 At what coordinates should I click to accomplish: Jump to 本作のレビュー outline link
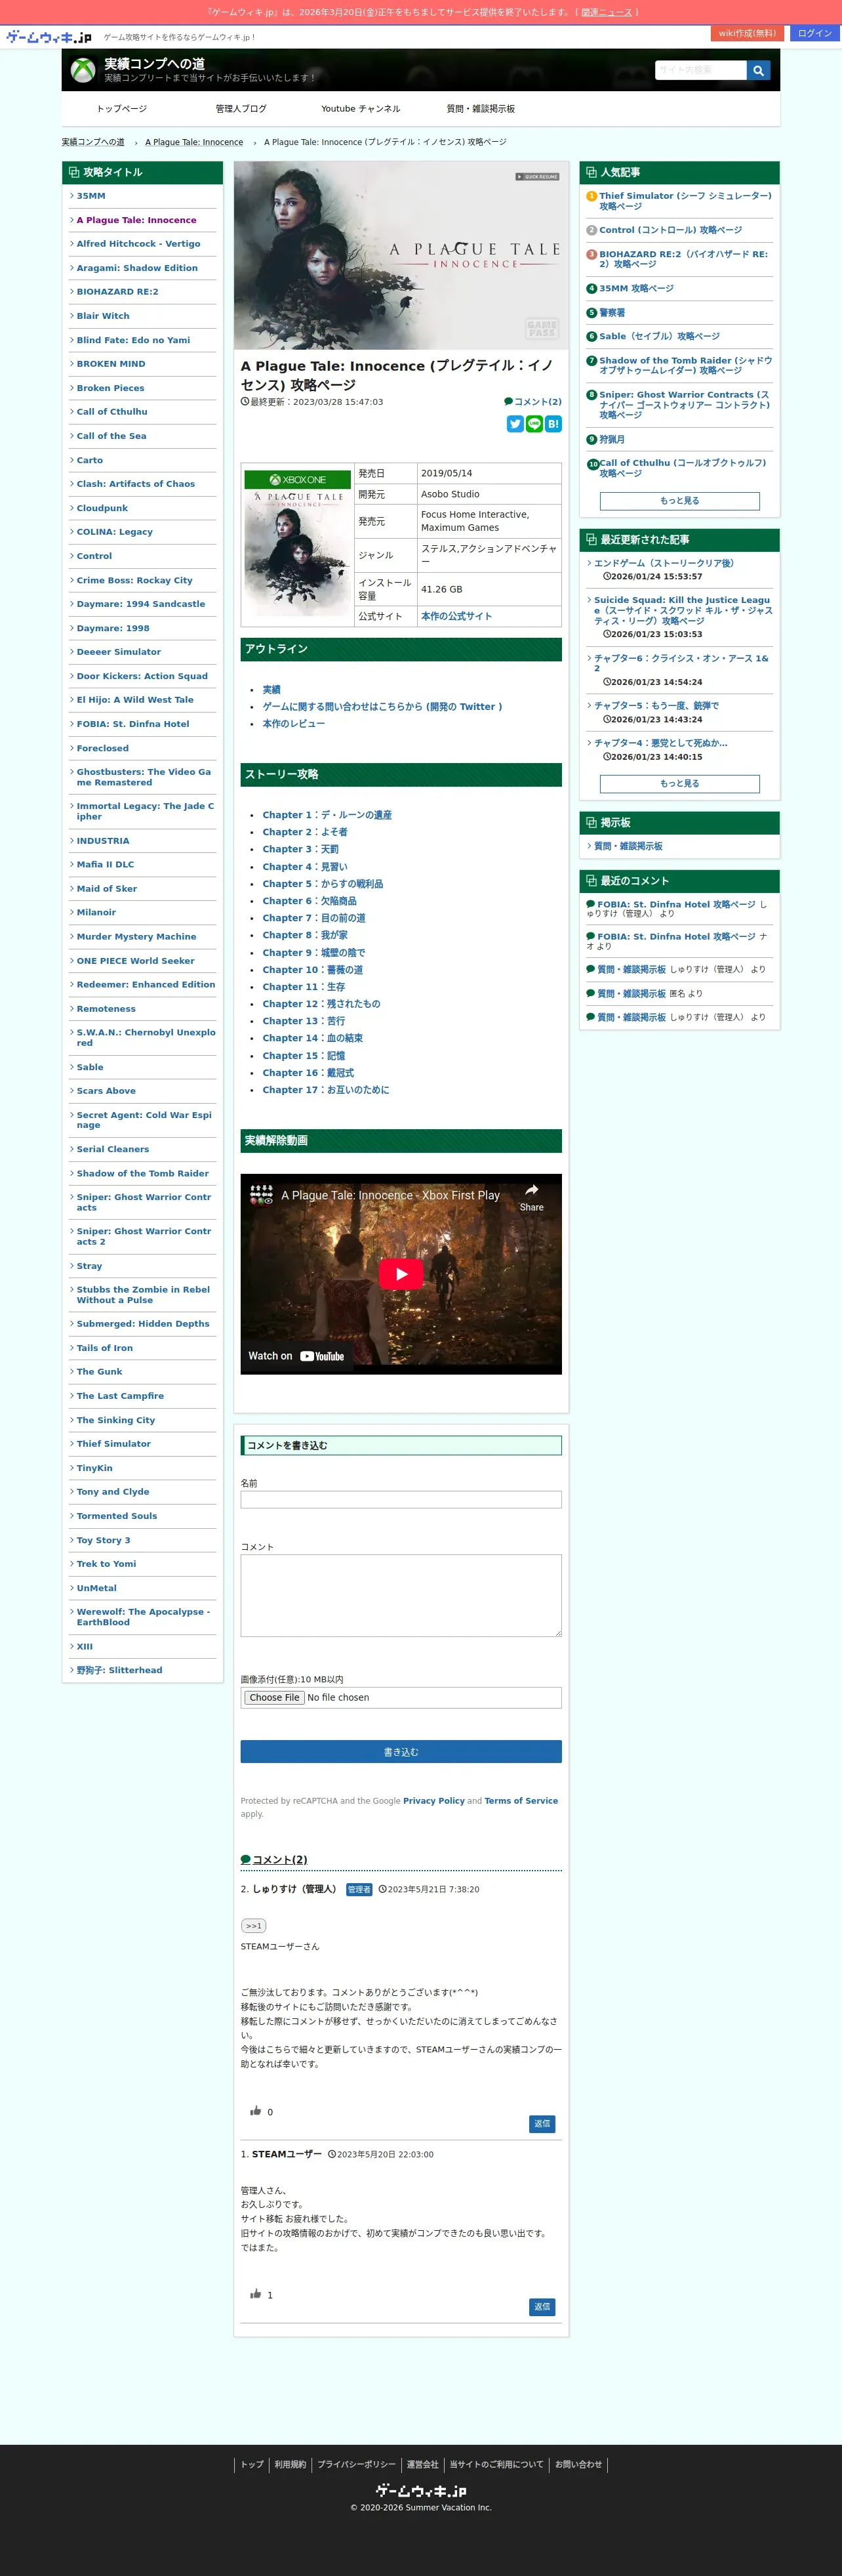click(293, 724)
